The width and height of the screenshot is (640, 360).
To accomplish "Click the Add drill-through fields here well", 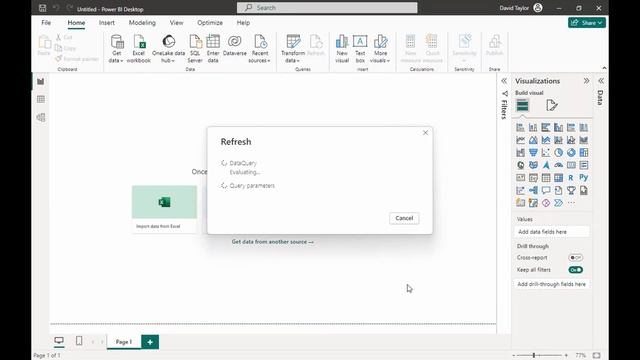I will (551, 284).
